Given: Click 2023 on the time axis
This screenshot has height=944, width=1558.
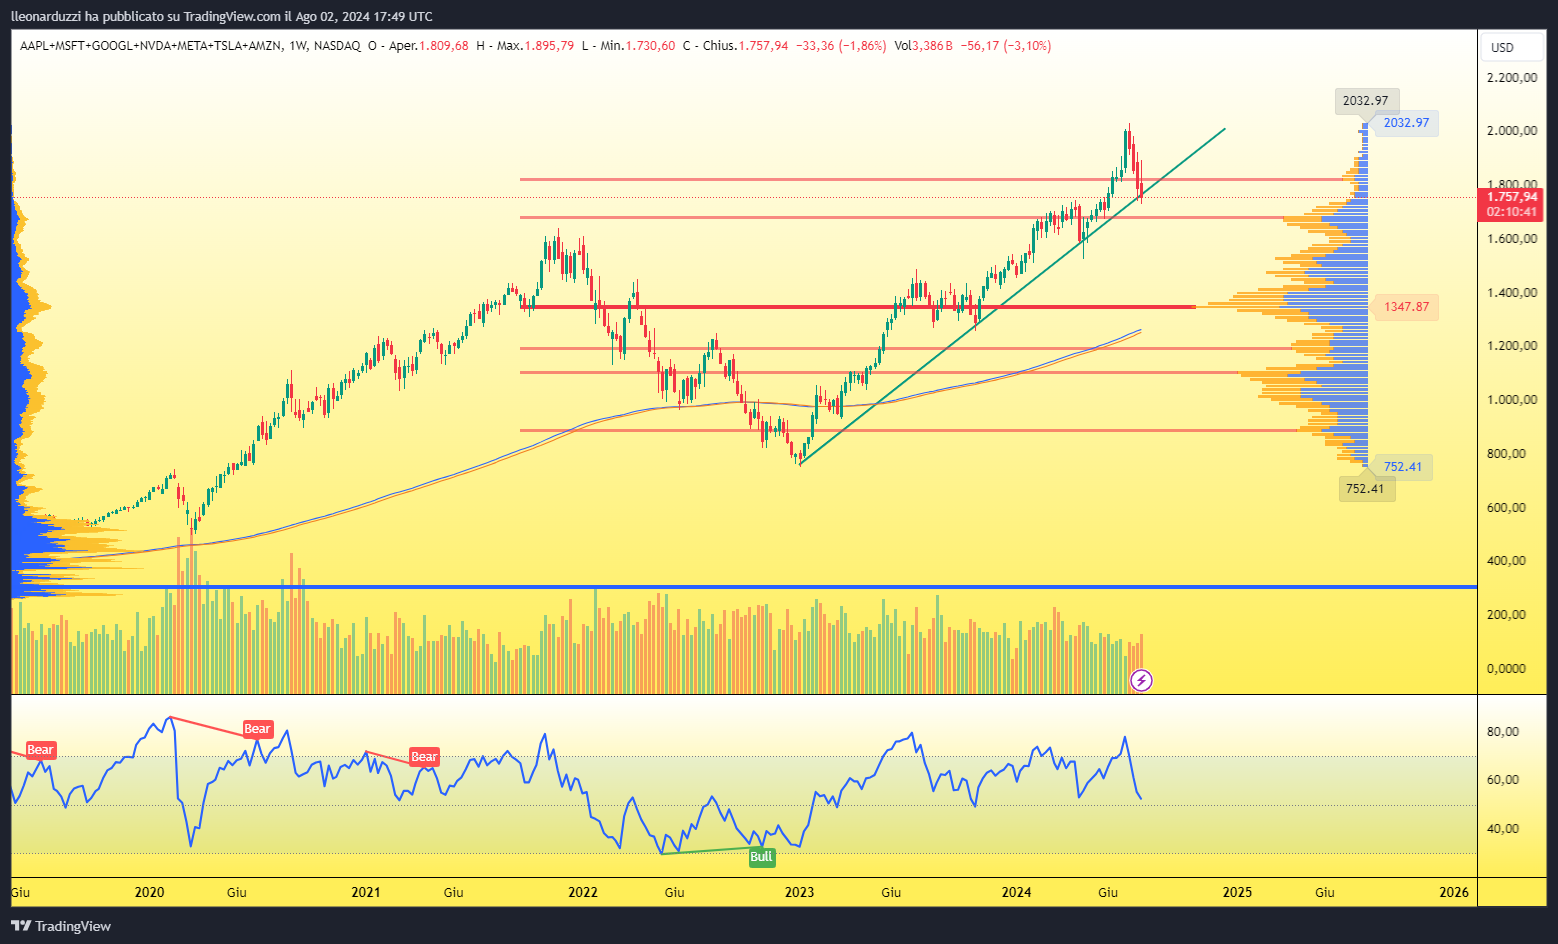Looking at the screenshot, I should click(799, 892).
